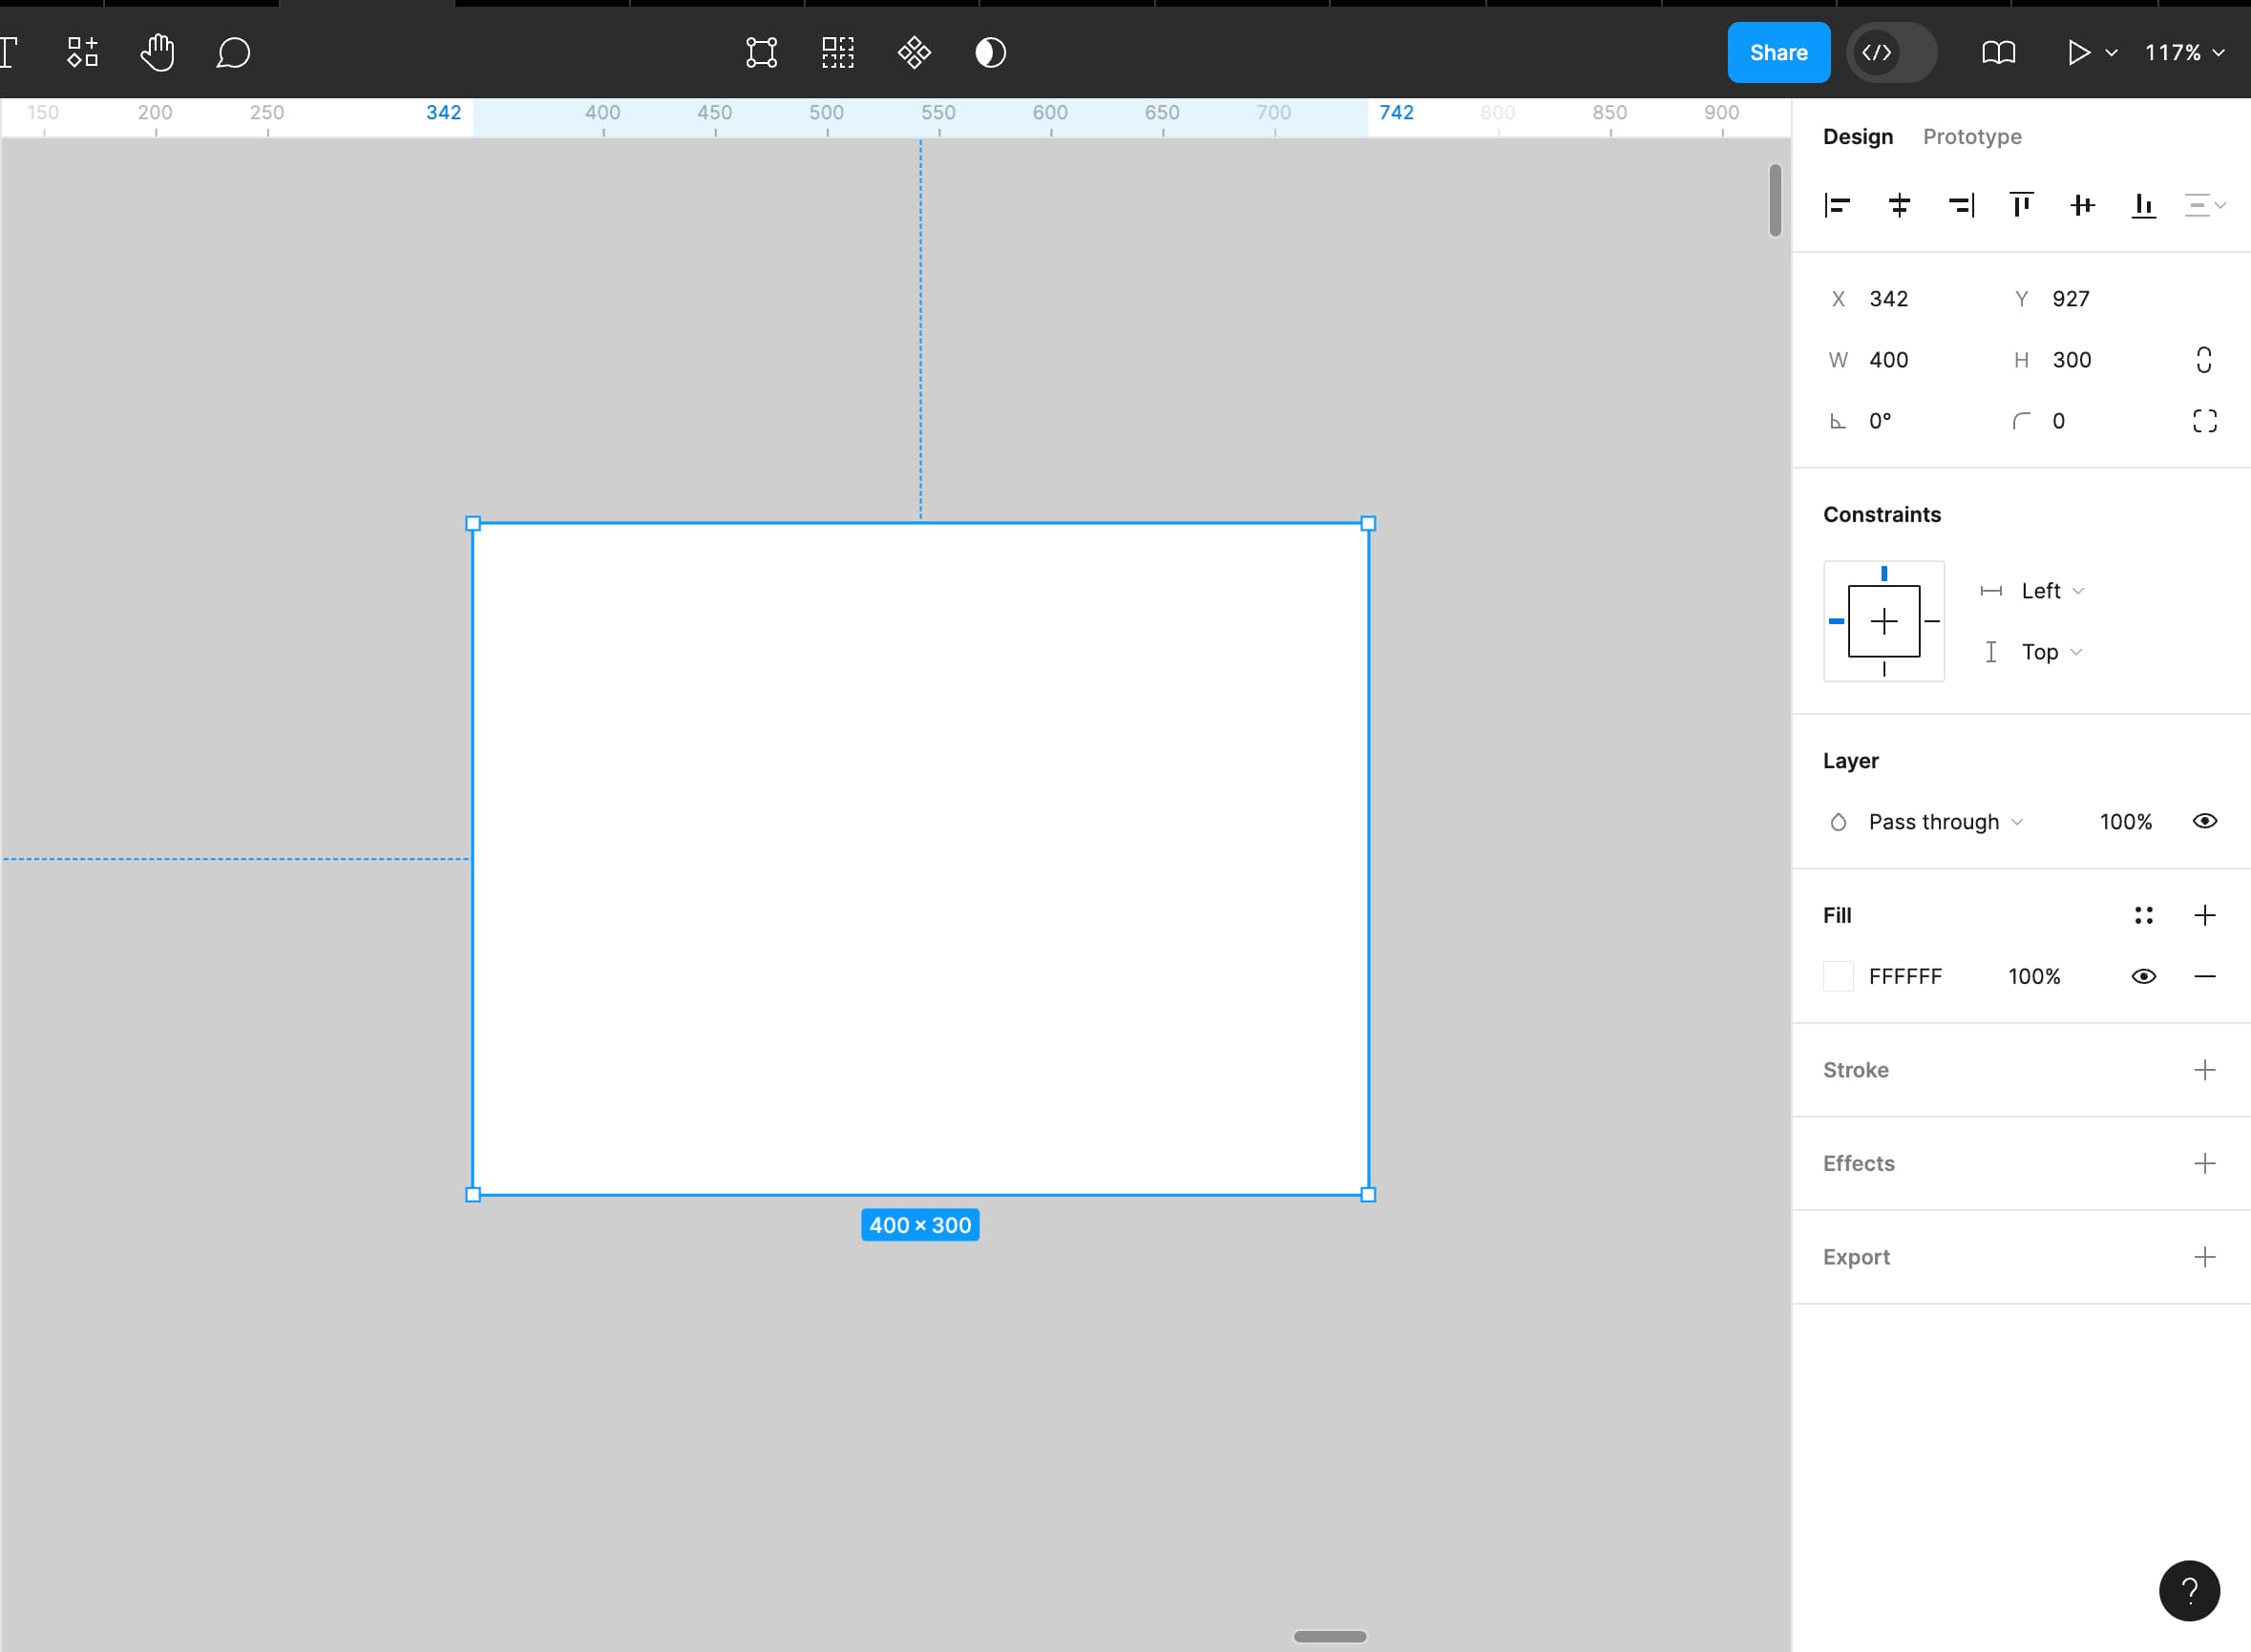Click the Present play button
This screenshot has width=2251, height=1652.
point(2078,52)
